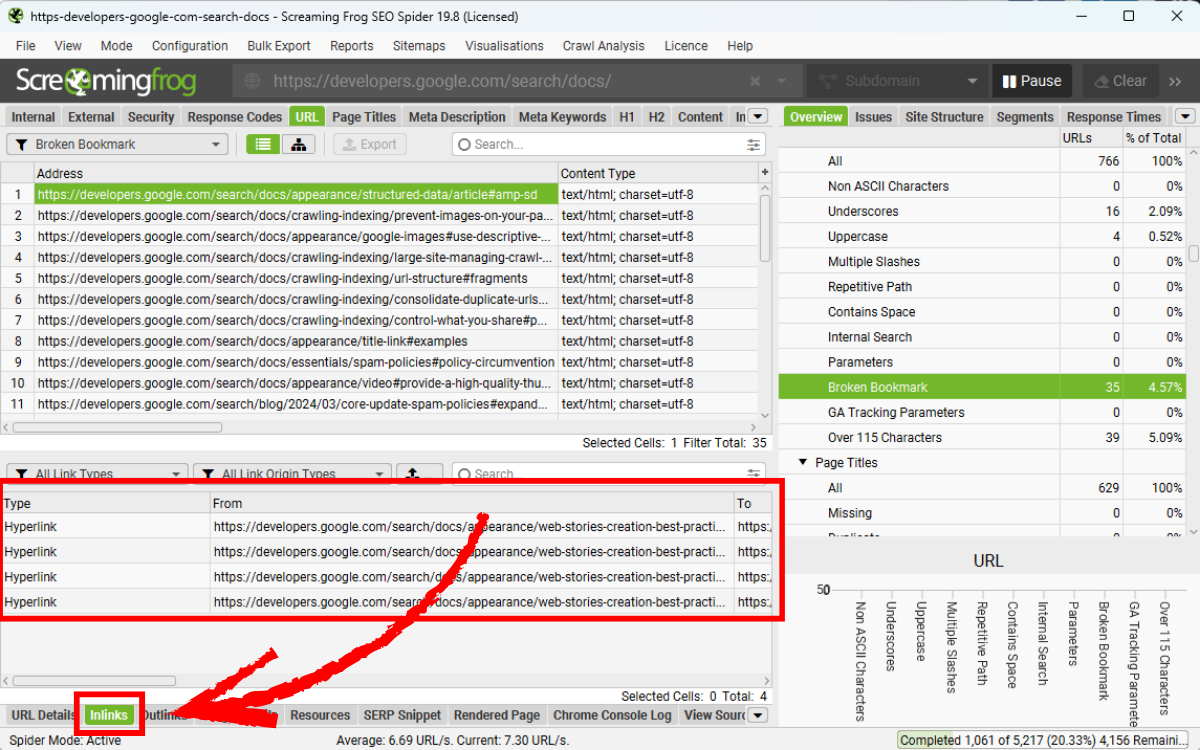Image resolution: width=1200 pixels, height=750 pixels.
Task: Click the funnel icon beside Broken Bookmark
Action: pos(21,144)
